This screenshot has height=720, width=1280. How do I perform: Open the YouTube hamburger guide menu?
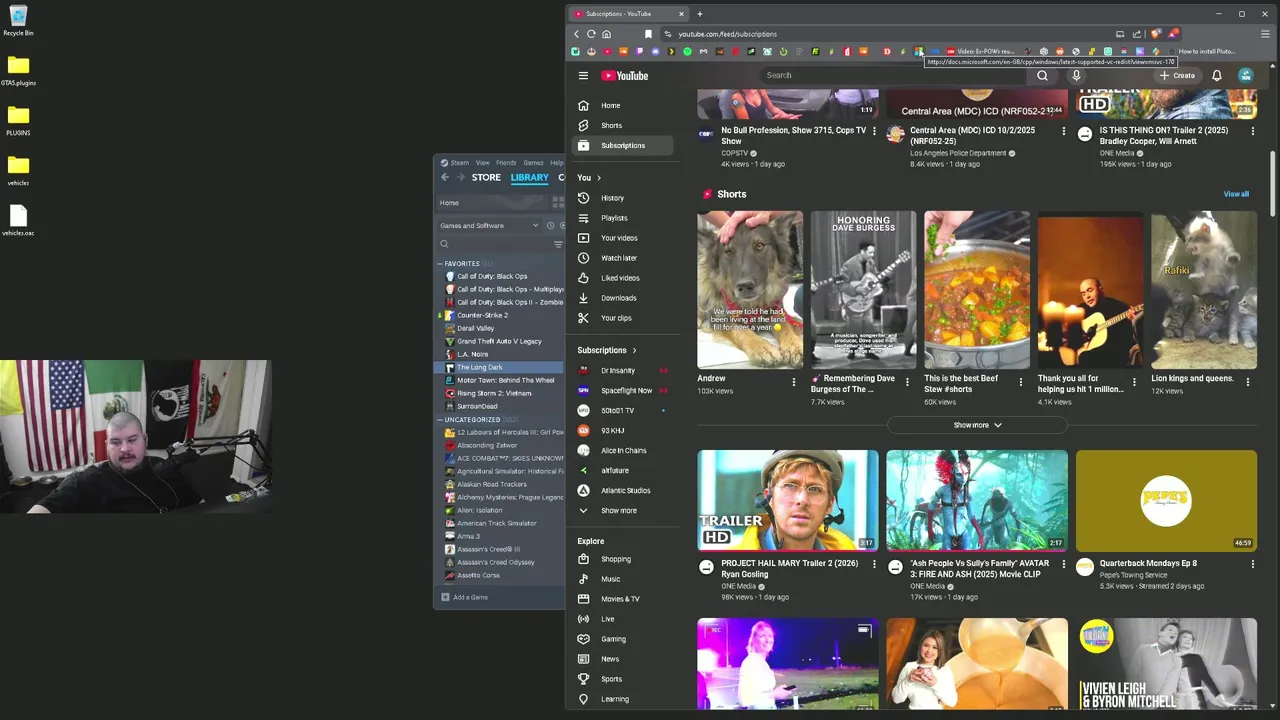click(583, 75)
